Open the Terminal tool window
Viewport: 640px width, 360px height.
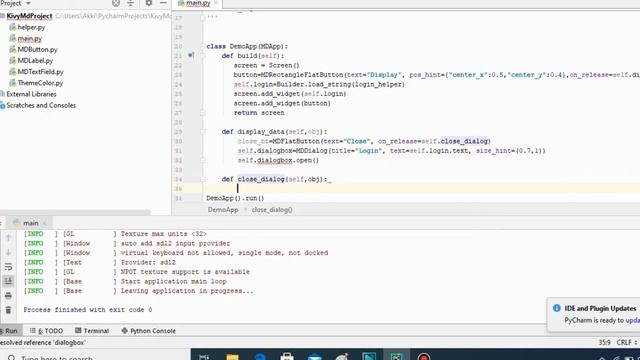[92, 331]
